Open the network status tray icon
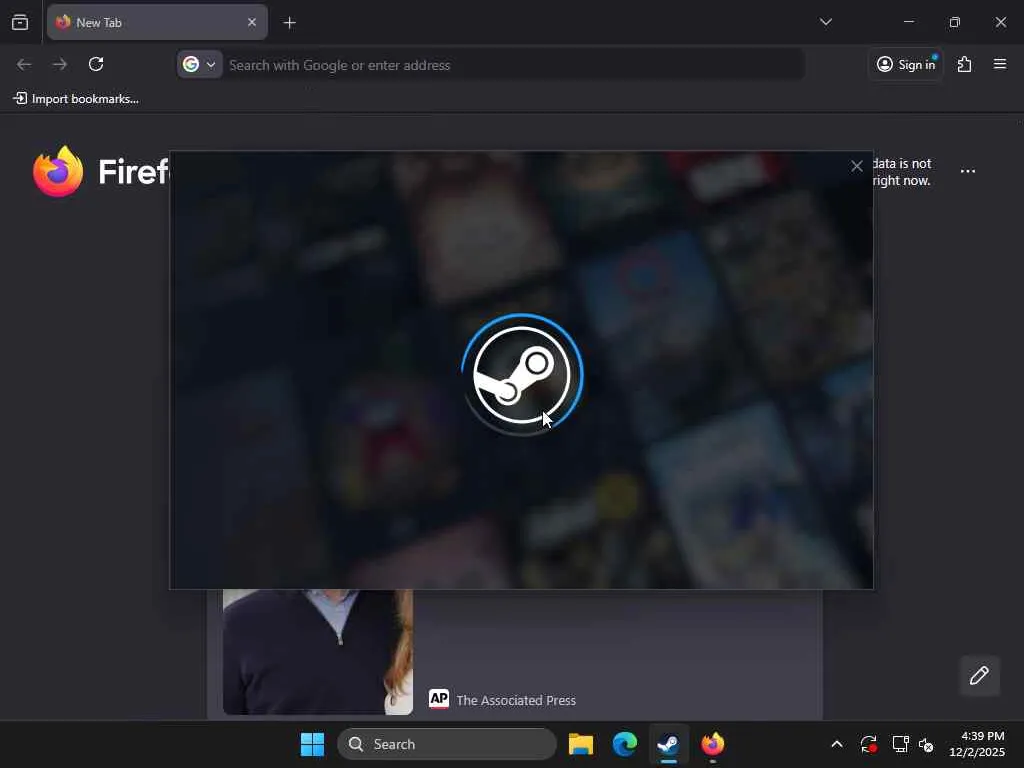Screen dimensions: 1024x768 click(901, 744)
